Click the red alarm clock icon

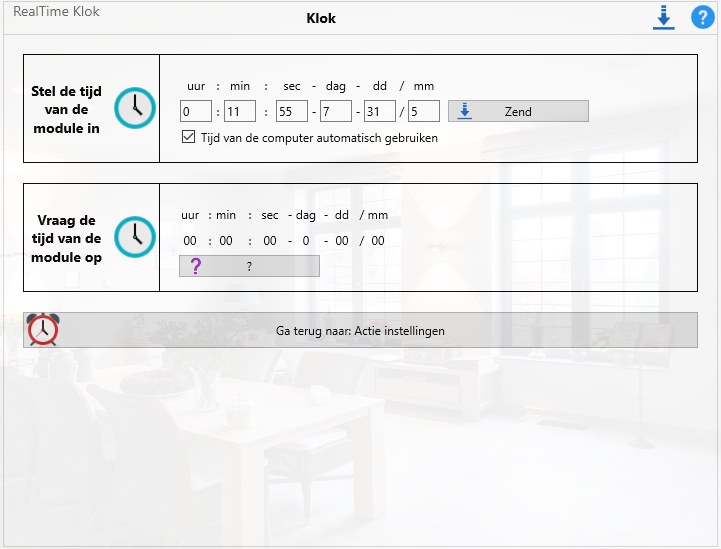click(x=43, y=330)
